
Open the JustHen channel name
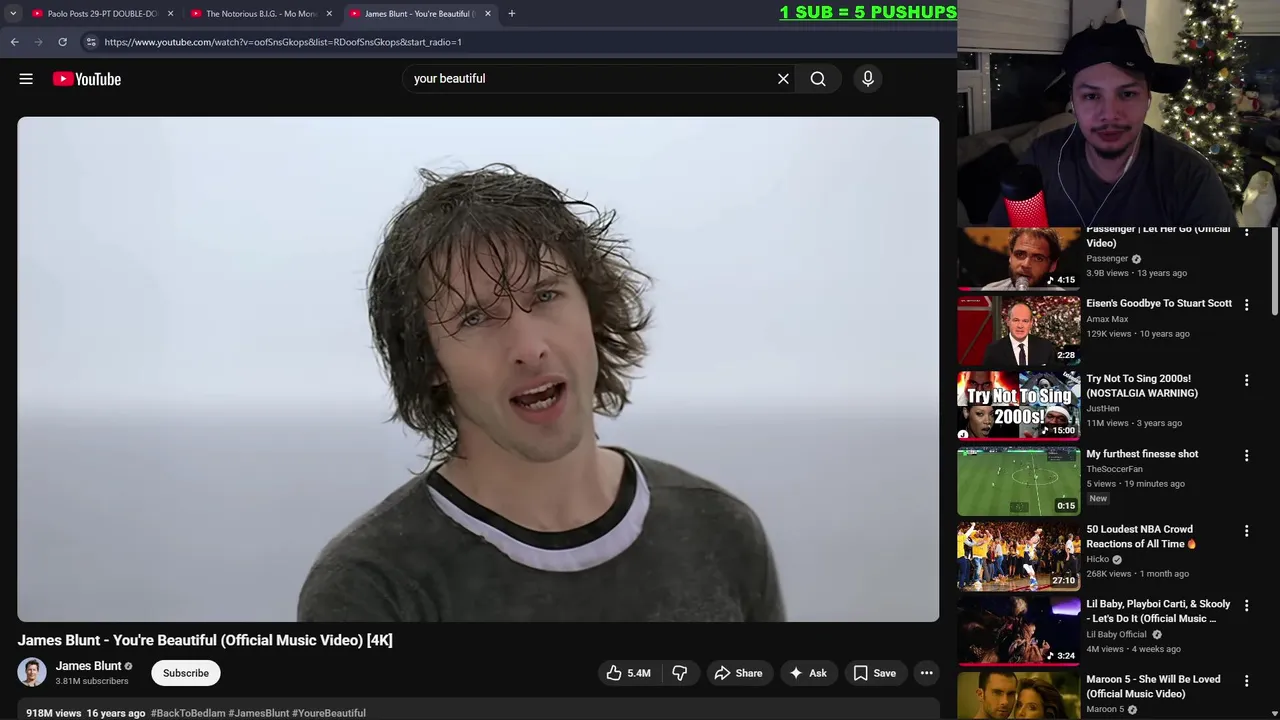coord(1103,408)
